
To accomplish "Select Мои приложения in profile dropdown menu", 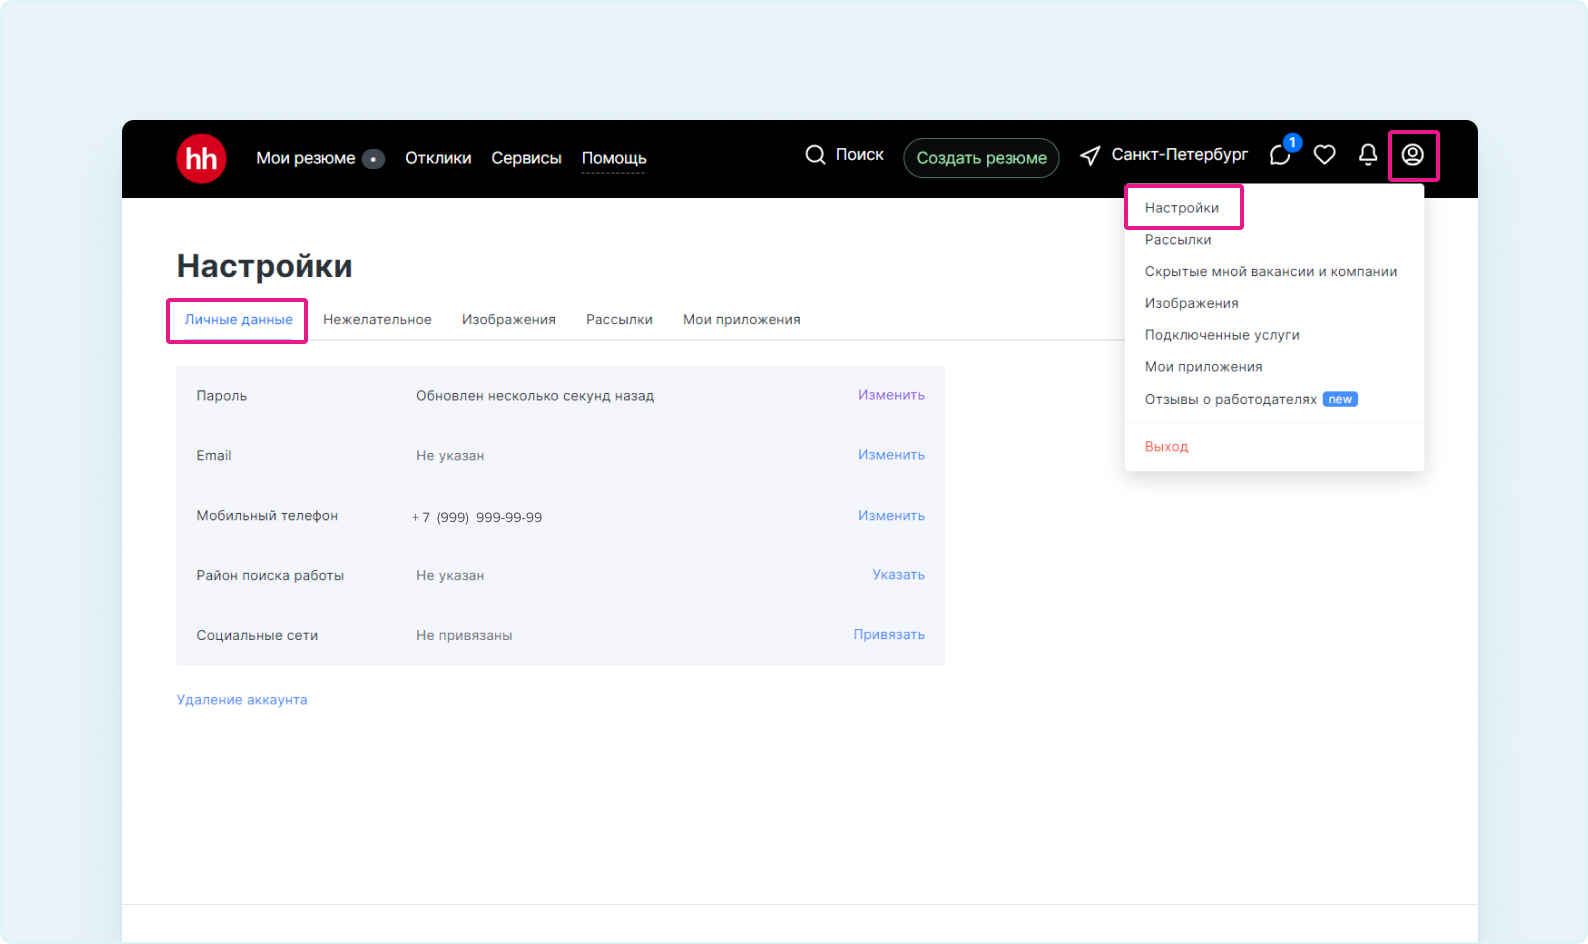I will (x=1204, y=367).
